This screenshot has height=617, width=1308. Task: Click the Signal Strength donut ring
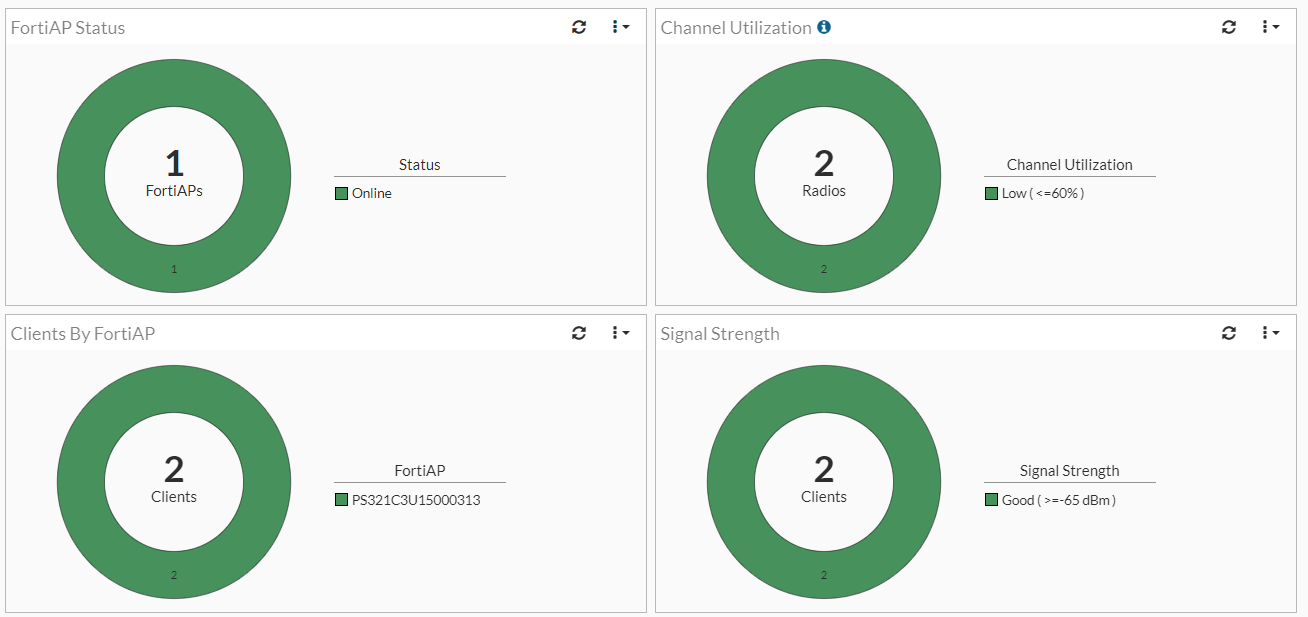pyautogui.click(x=730, y=481)
